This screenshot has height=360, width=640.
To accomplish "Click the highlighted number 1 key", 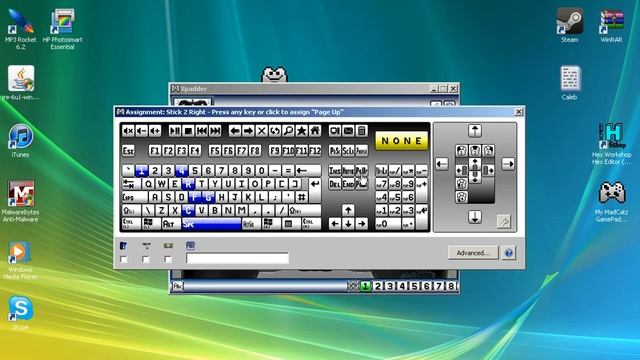I will point(142,170).
